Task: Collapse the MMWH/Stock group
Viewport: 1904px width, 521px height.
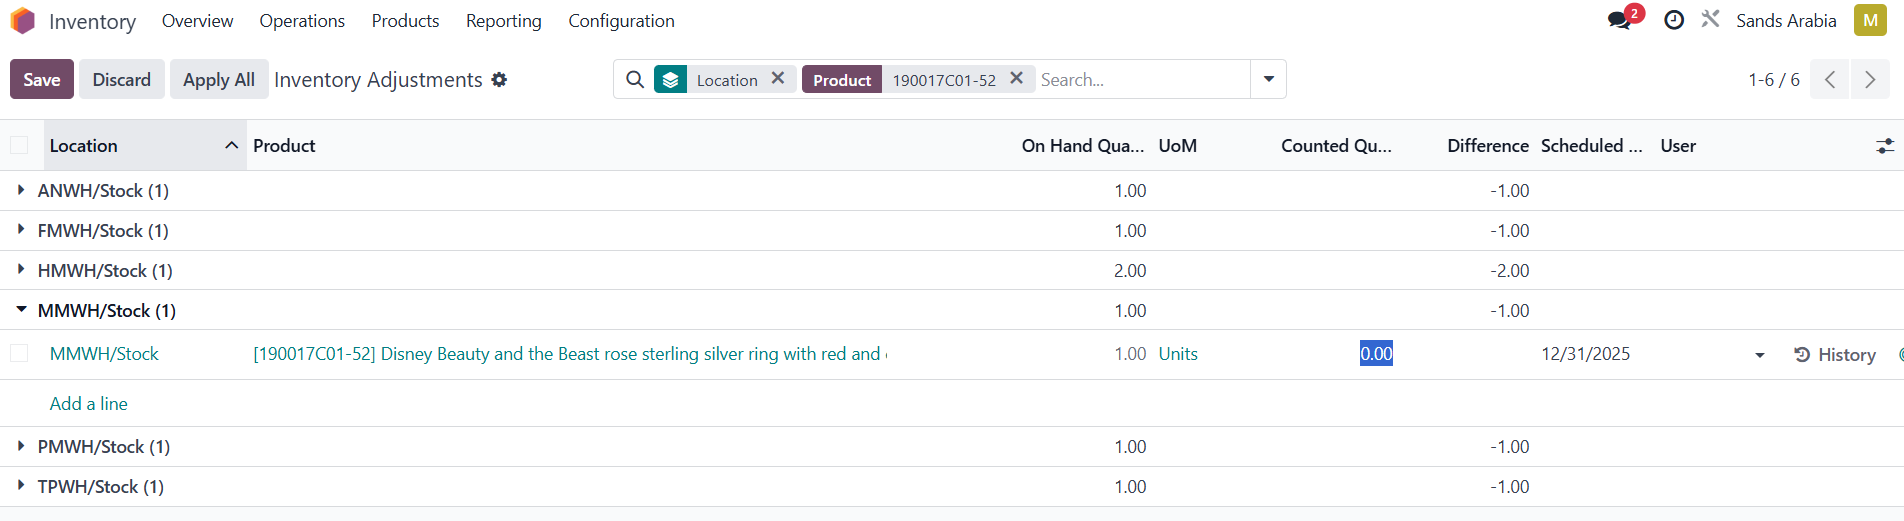Action: click(x=21, y=310)
